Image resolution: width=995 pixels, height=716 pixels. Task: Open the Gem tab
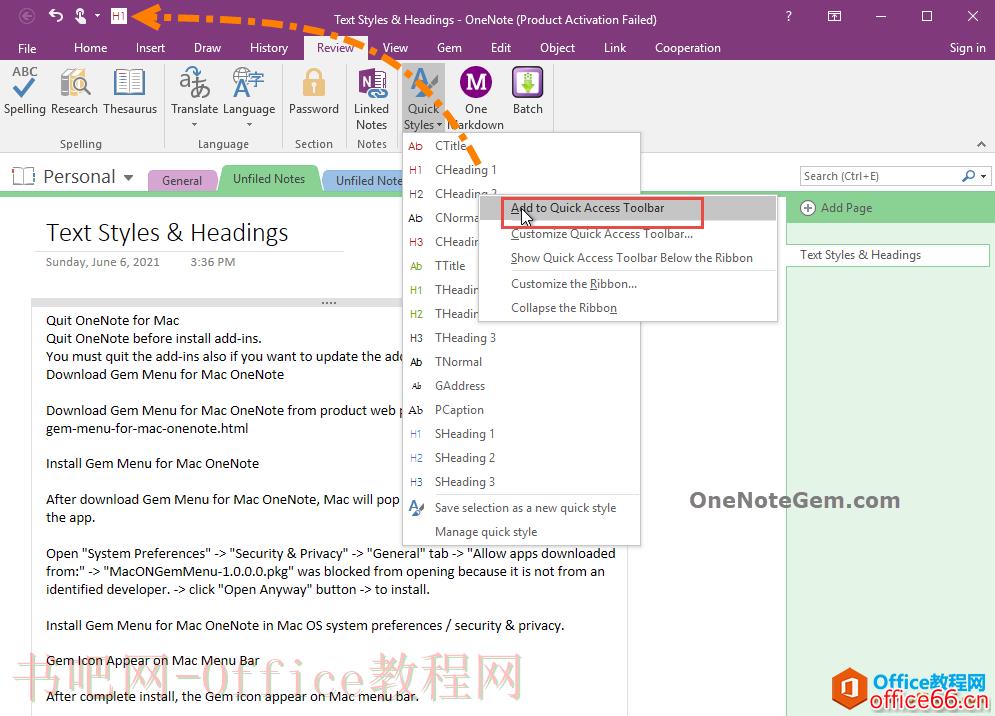coord(449,48)
